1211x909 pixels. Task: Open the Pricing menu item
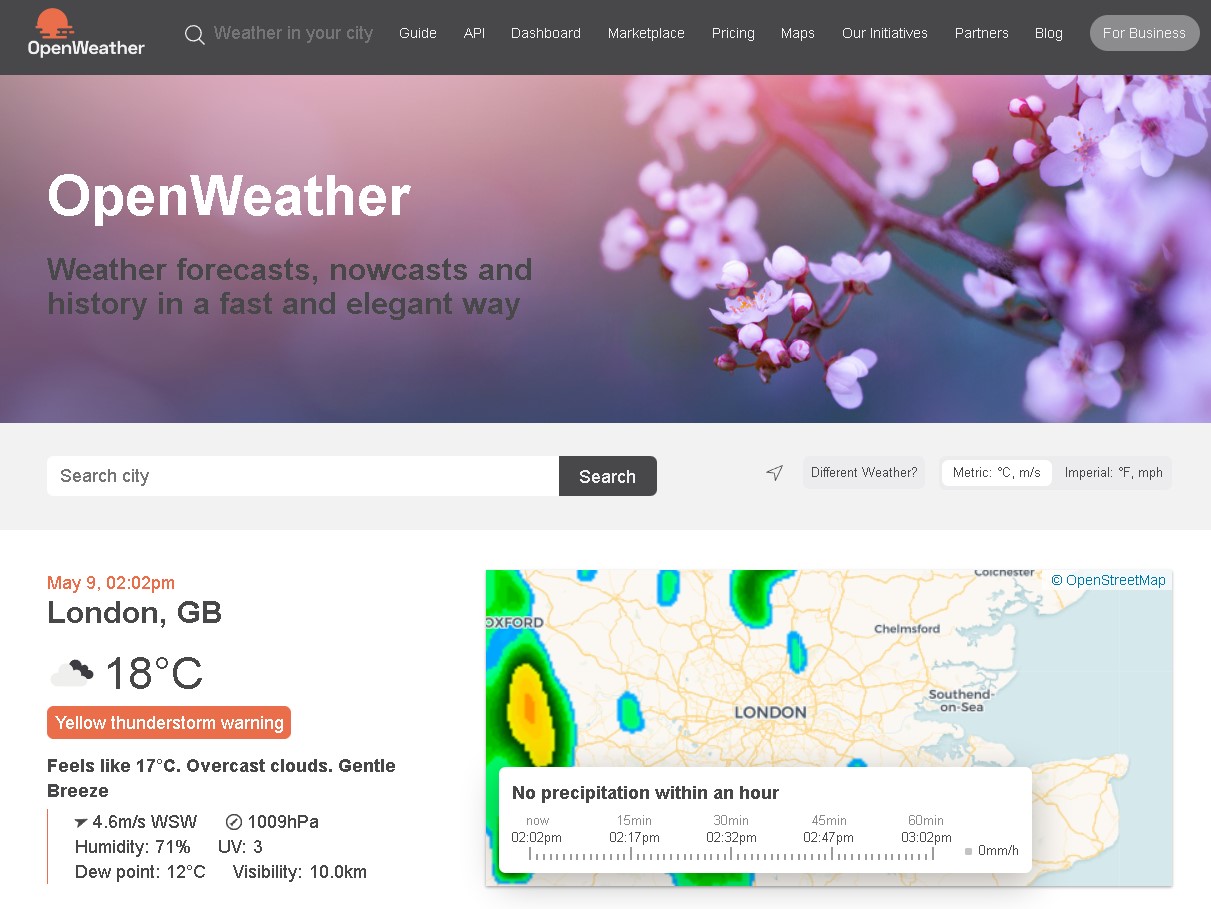pyautogui.click(x=733, y=33)
